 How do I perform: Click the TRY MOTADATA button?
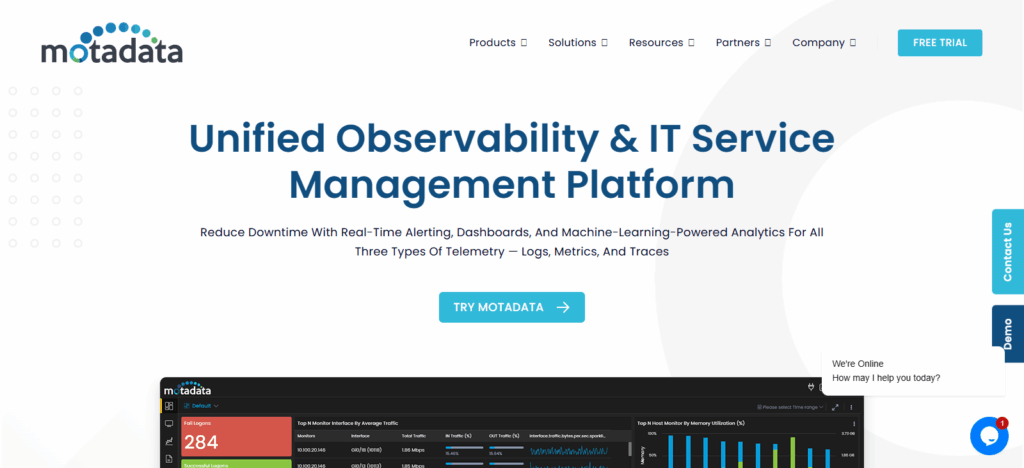[x=511, y=307]
